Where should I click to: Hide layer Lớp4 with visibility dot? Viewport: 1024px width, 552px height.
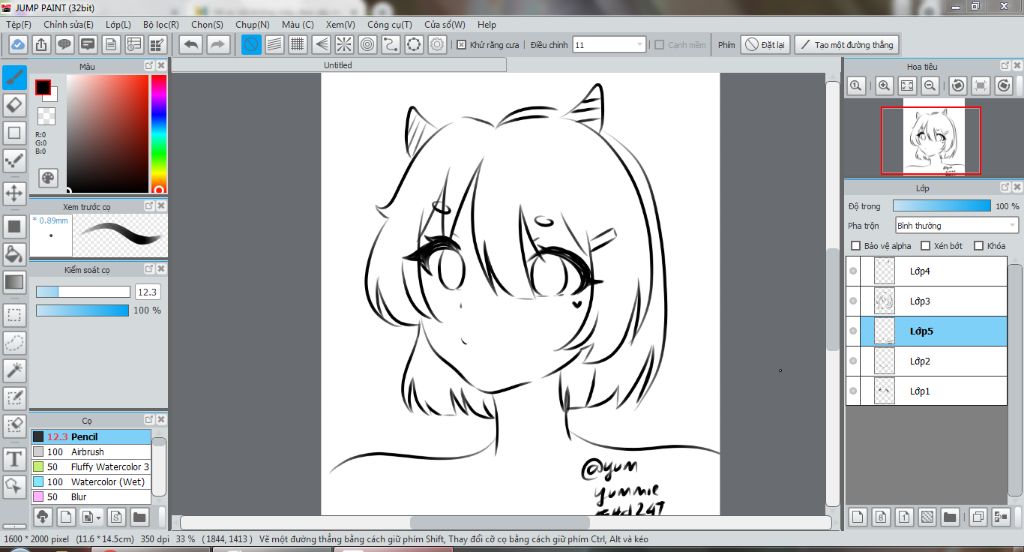(x=853, y=271)
